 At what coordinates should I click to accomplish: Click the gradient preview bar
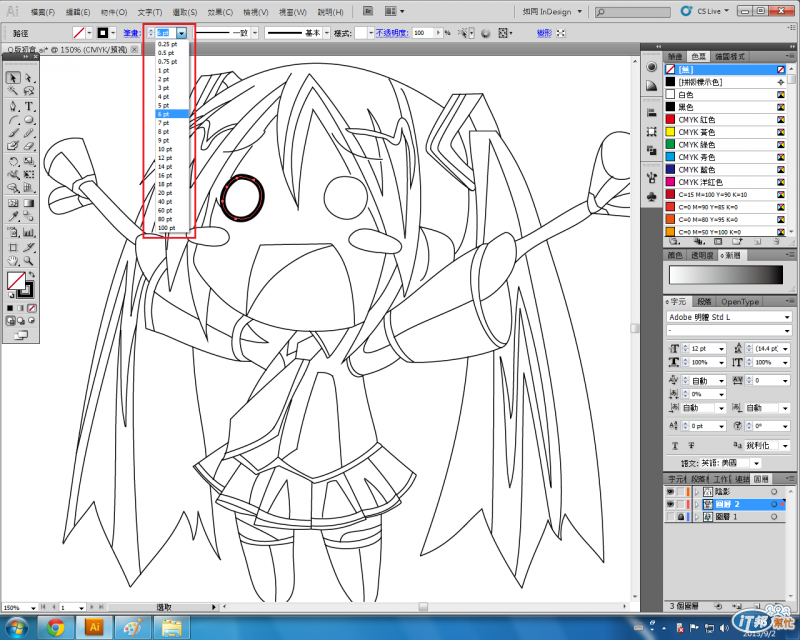pyautogui.click(x=726, y=275)
